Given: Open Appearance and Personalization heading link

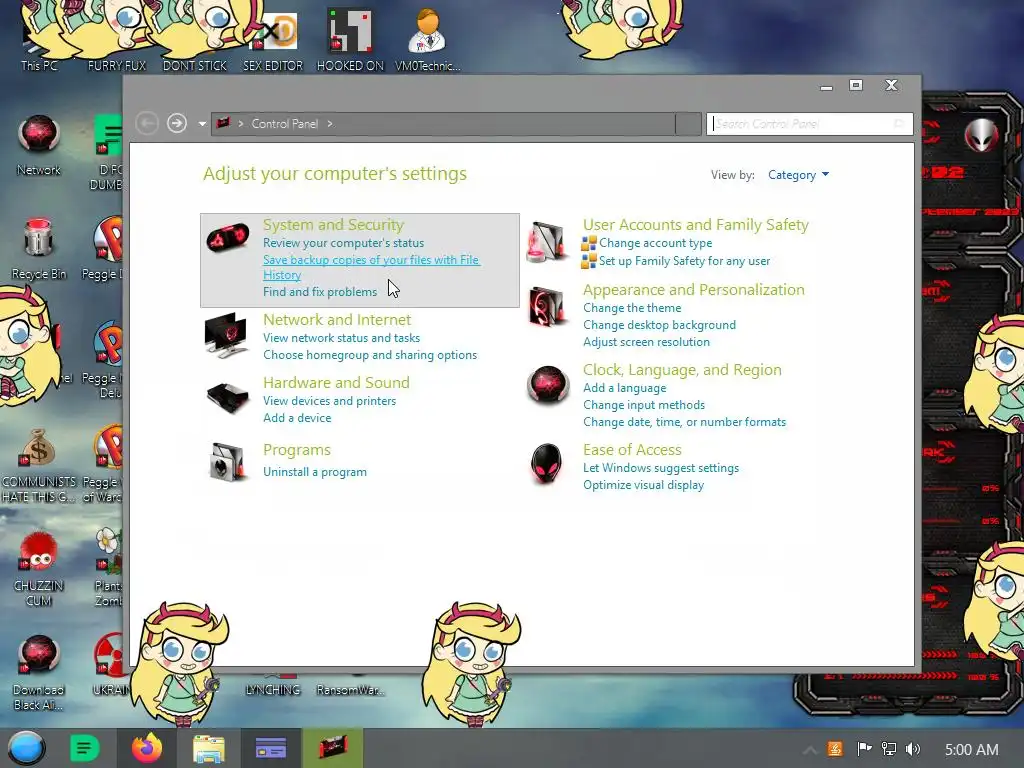Looking at the screenshot, I should pyautogui.click(x=694, y=290).
